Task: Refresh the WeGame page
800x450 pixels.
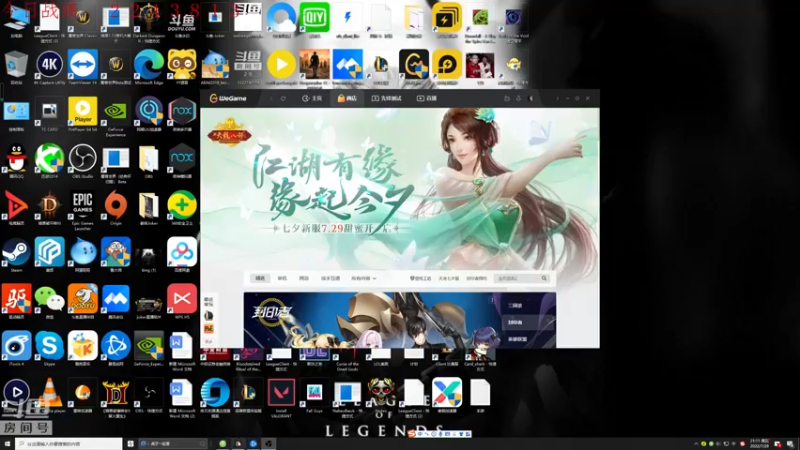Action: click(283, 98)
